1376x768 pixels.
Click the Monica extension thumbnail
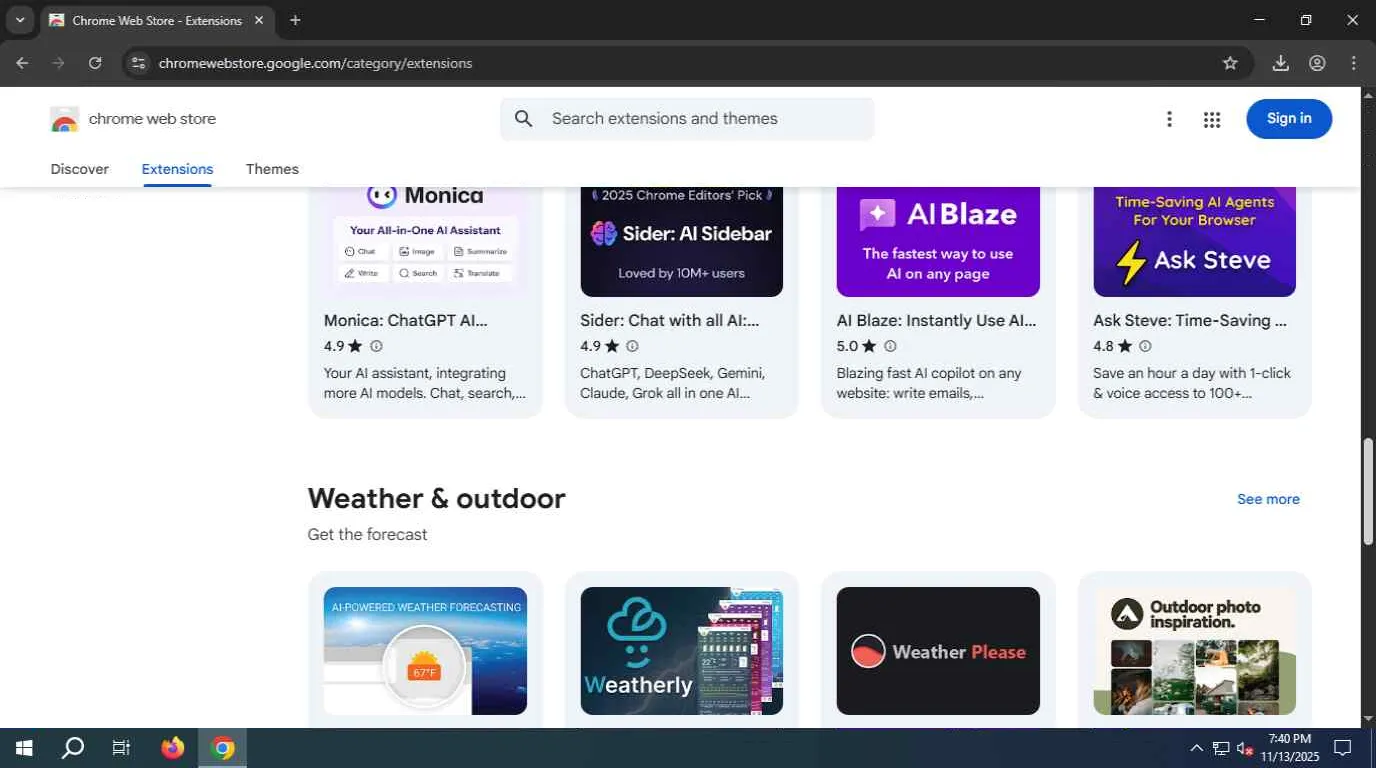coord(425,242)
